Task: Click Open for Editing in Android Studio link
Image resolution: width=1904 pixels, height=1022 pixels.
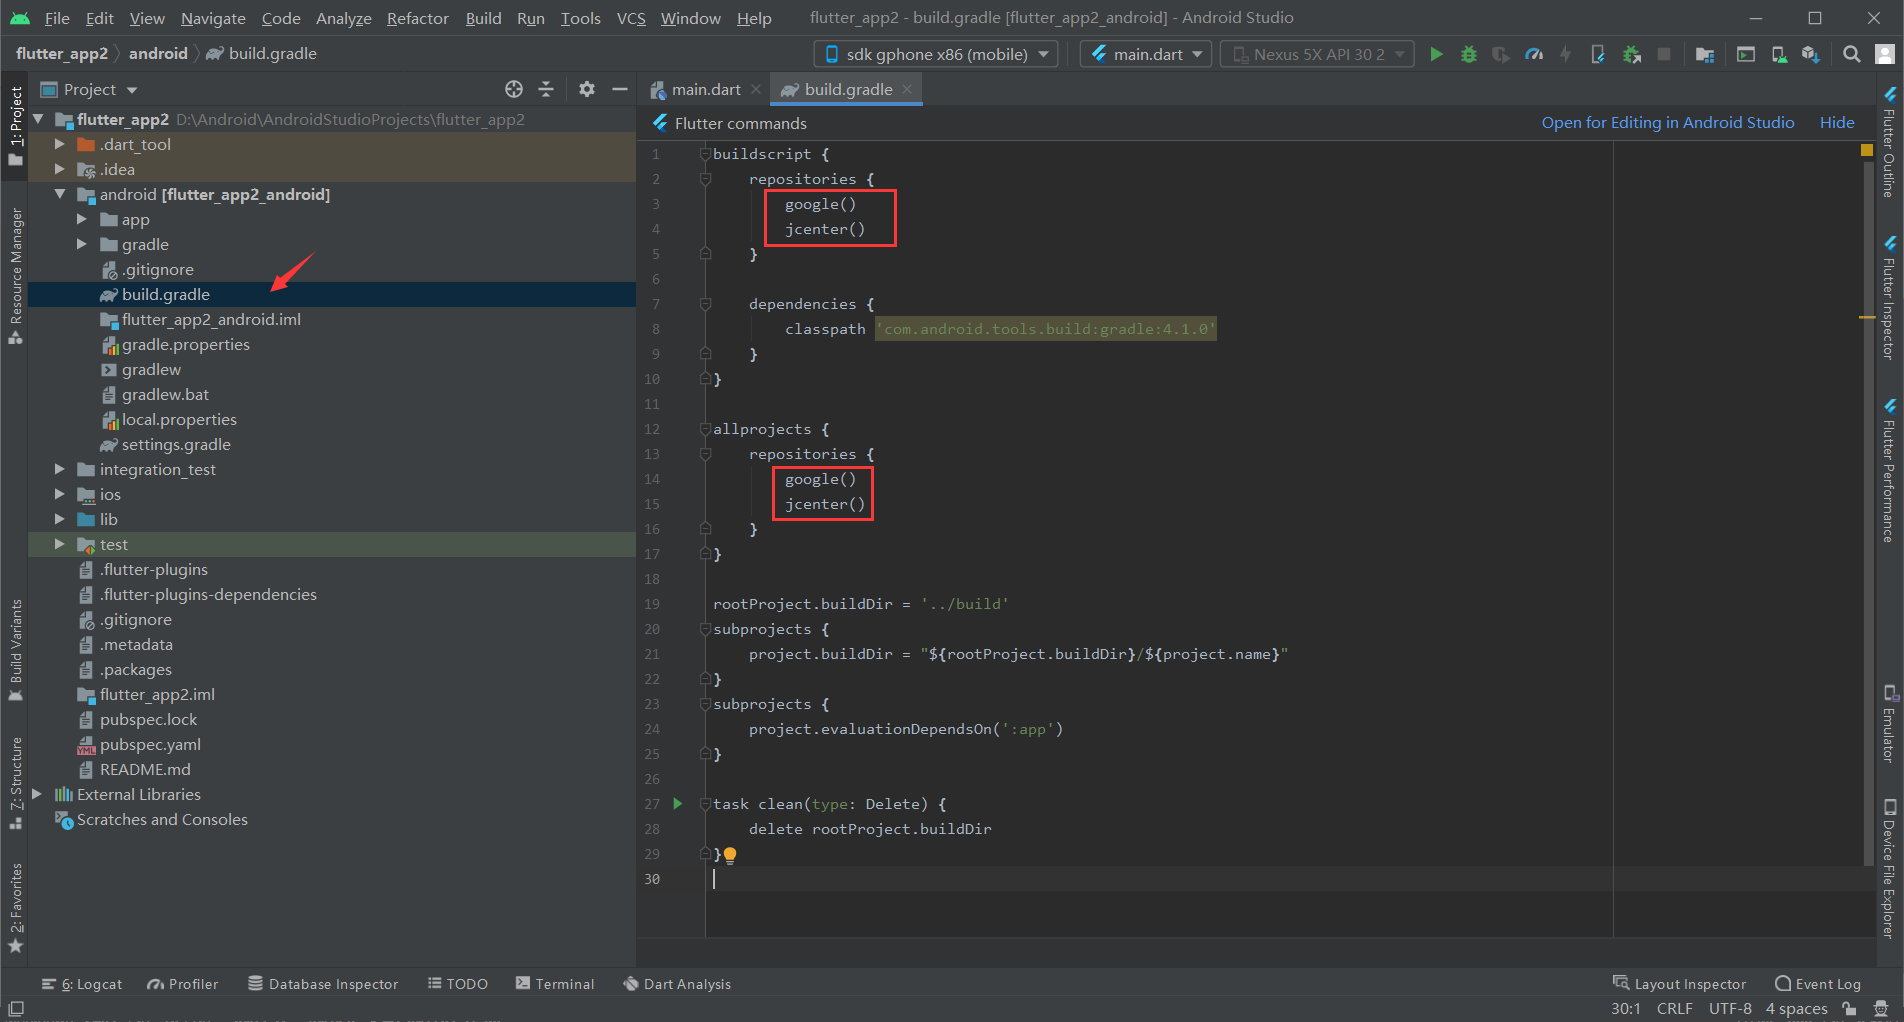Action: click(x=1667, y=122)
